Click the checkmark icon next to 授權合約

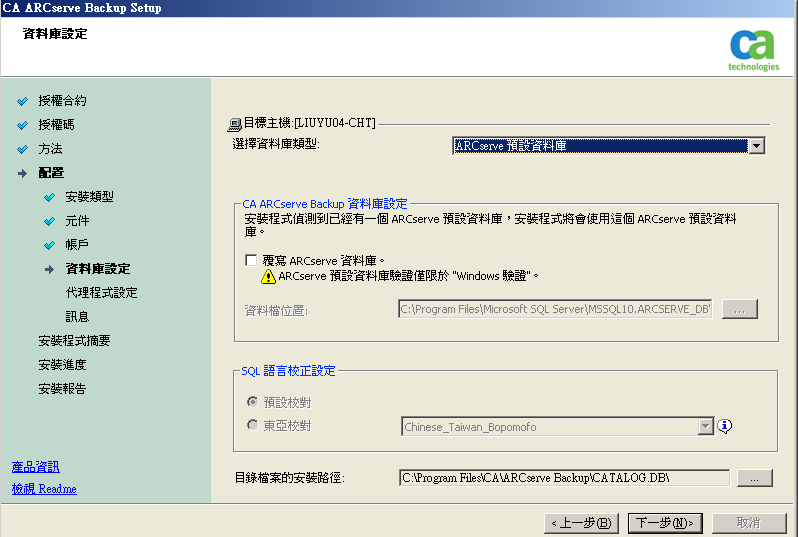pyautogui.click(x=22, y=101)
